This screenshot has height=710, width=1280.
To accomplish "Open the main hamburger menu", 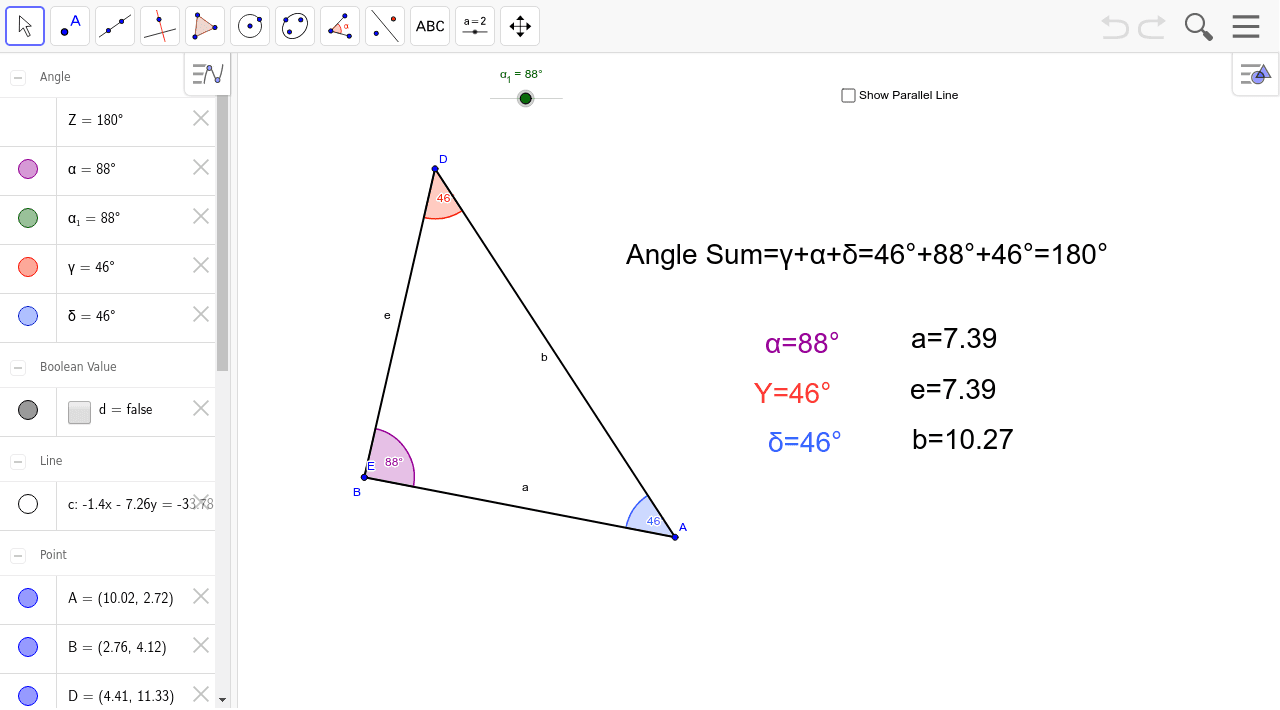I will point(1246,26).
